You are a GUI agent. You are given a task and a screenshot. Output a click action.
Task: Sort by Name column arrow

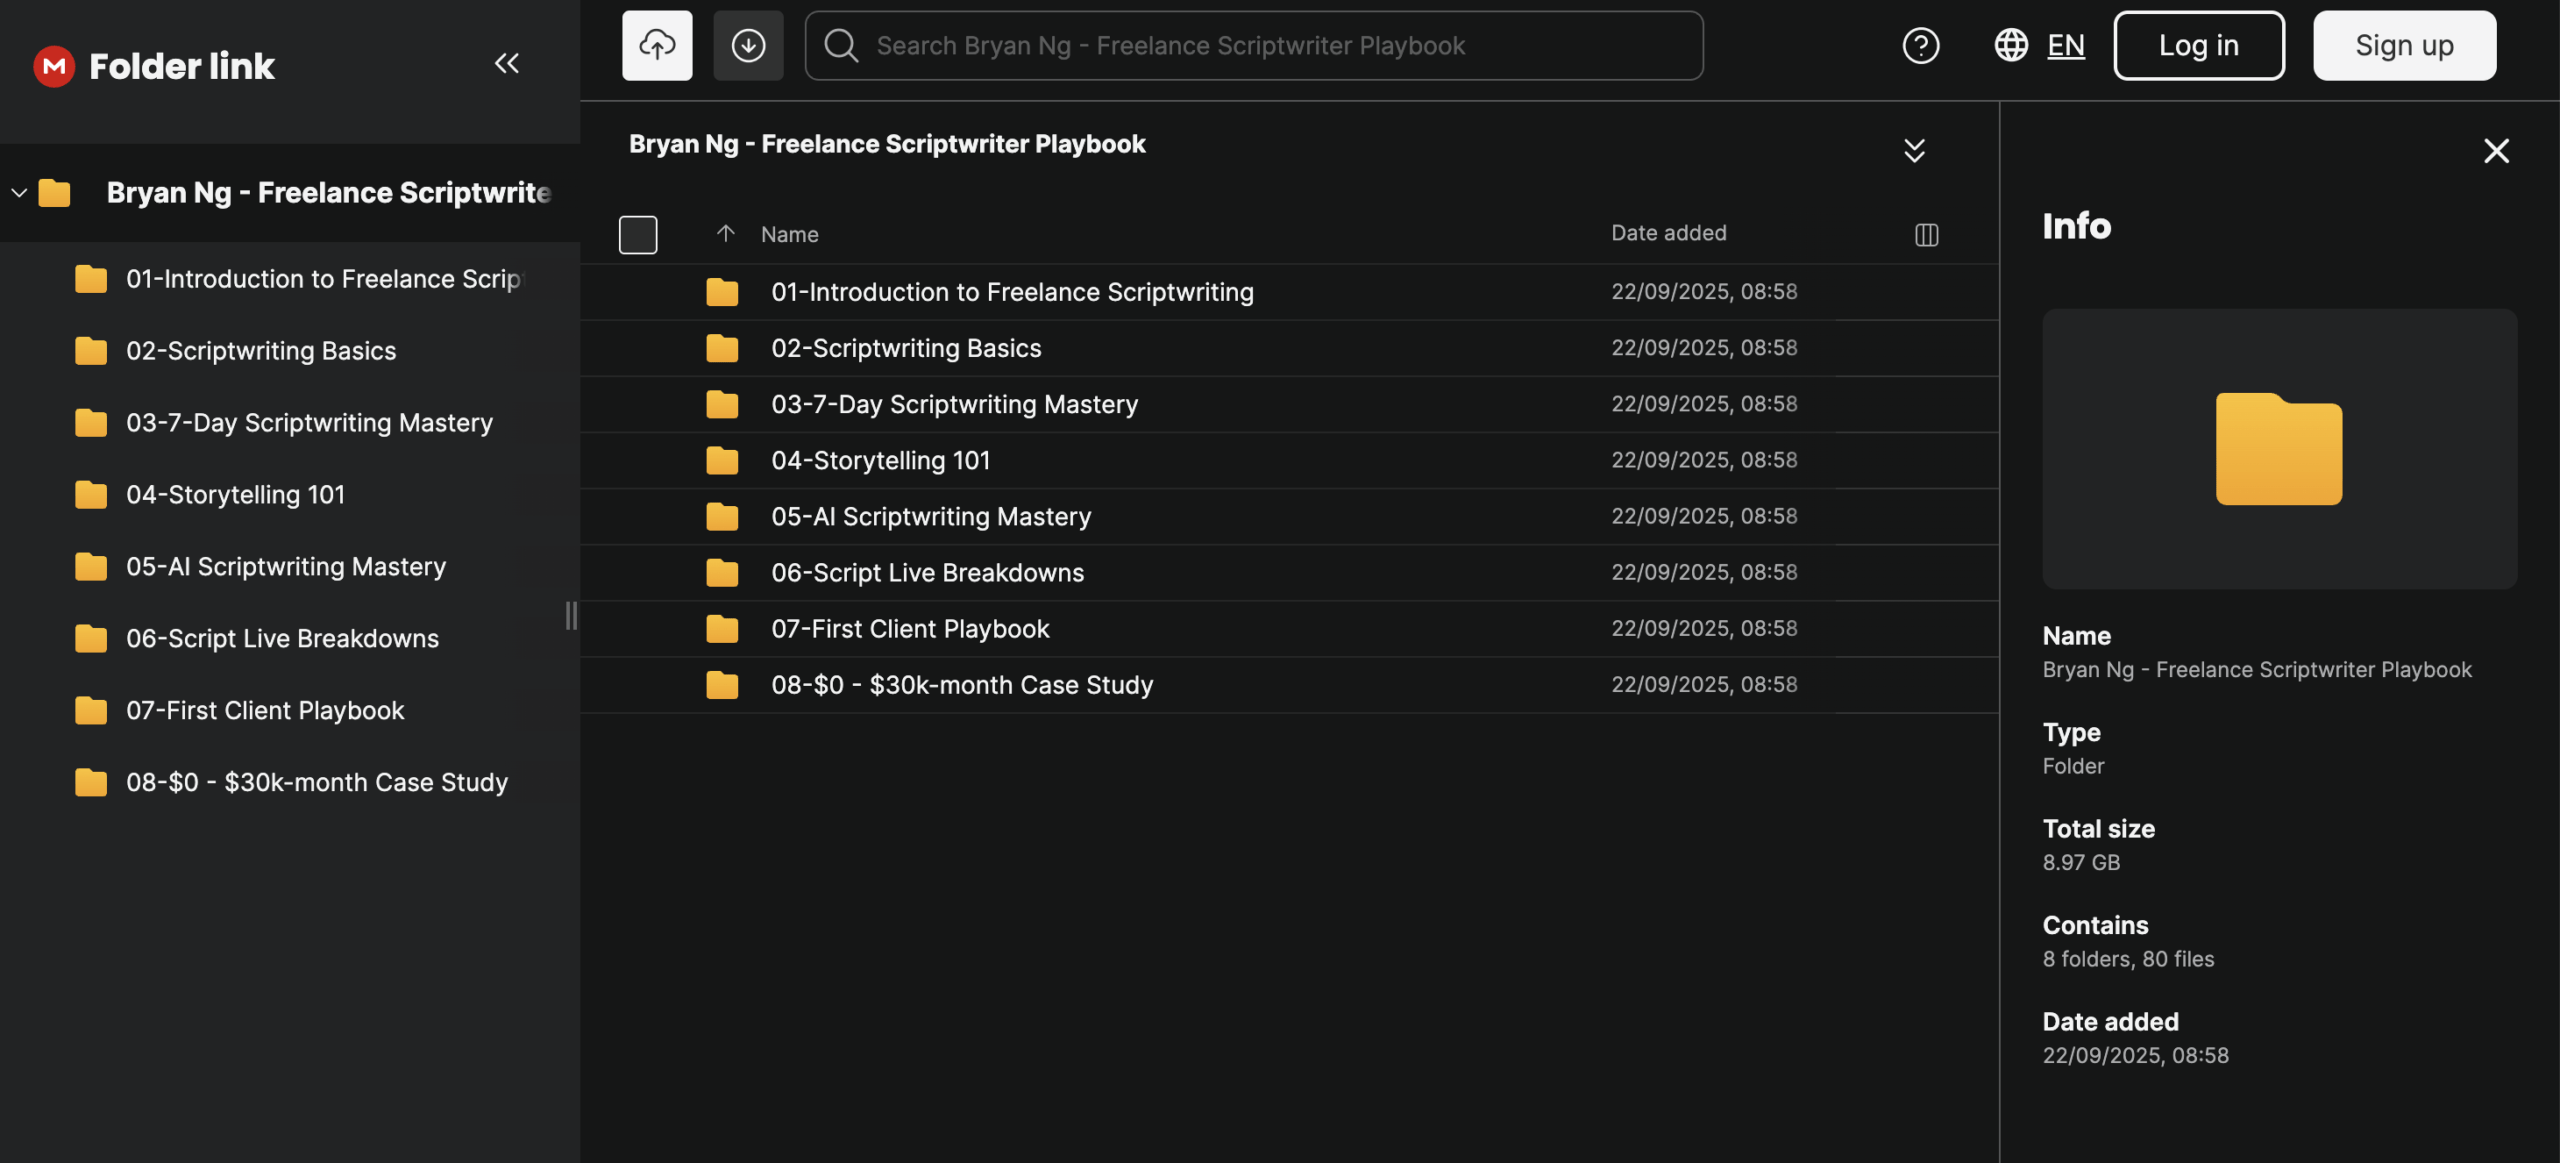pos(726,233)
